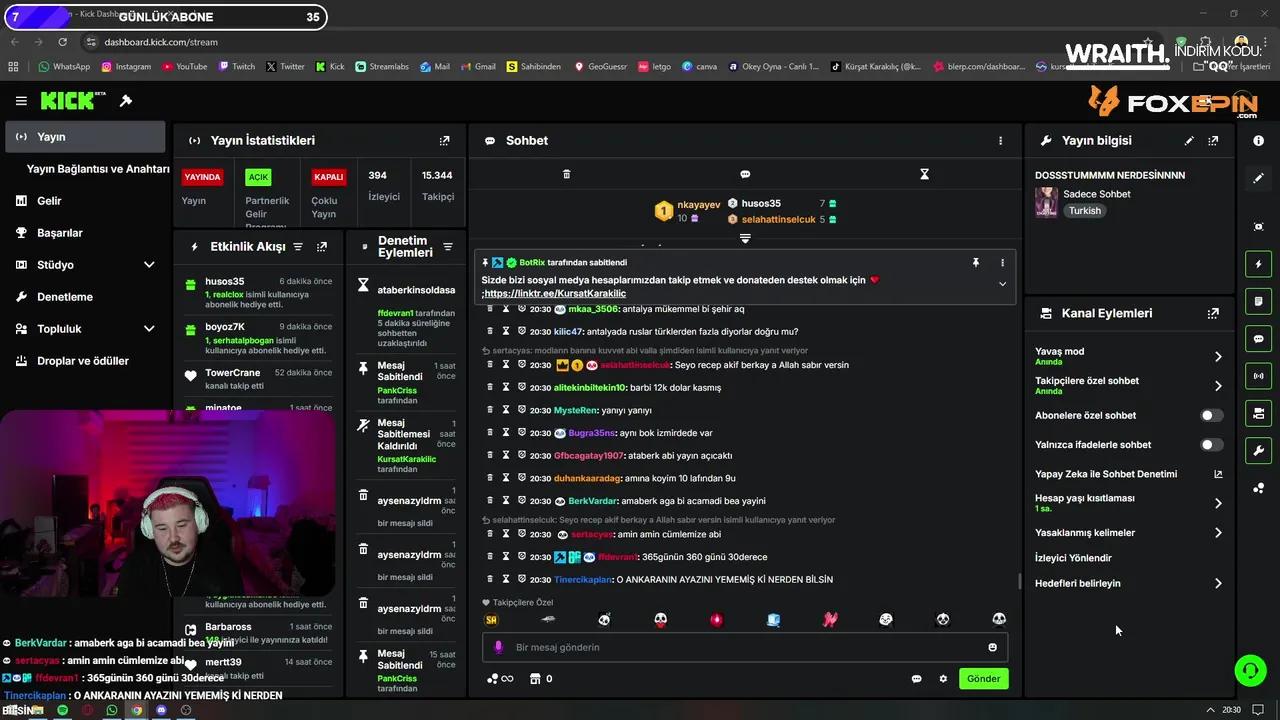Click the broadcast signal icon in right sidebar

click(1258, 376)
